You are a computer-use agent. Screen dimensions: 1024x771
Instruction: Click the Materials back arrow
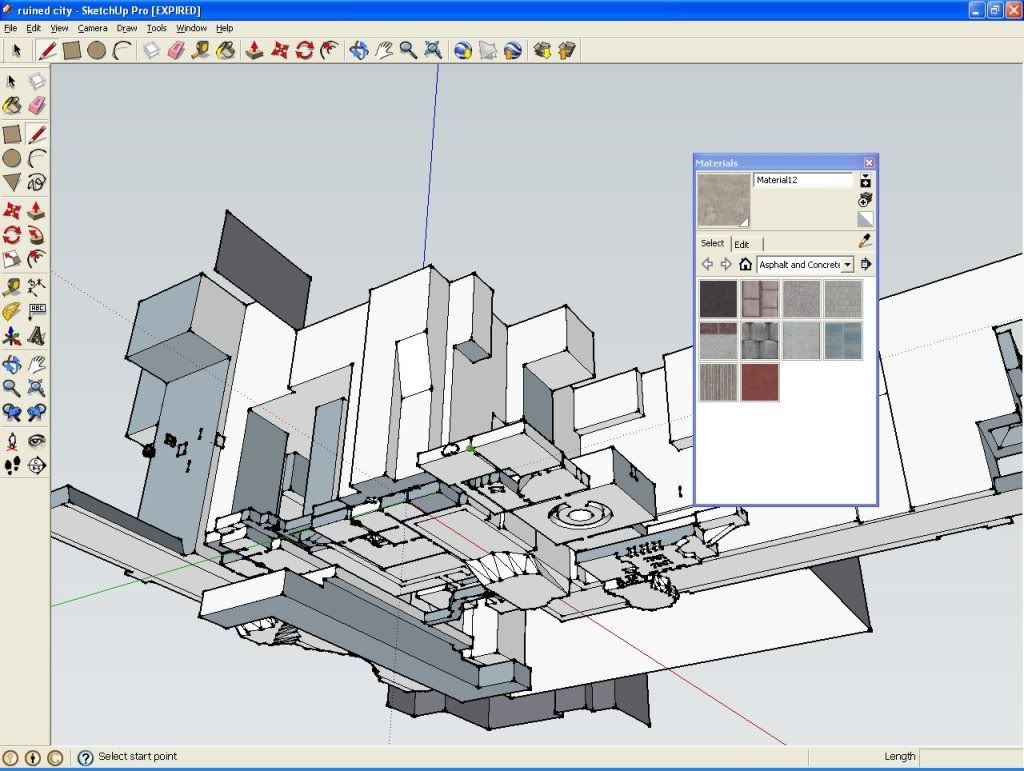click(x=707, y=264)
